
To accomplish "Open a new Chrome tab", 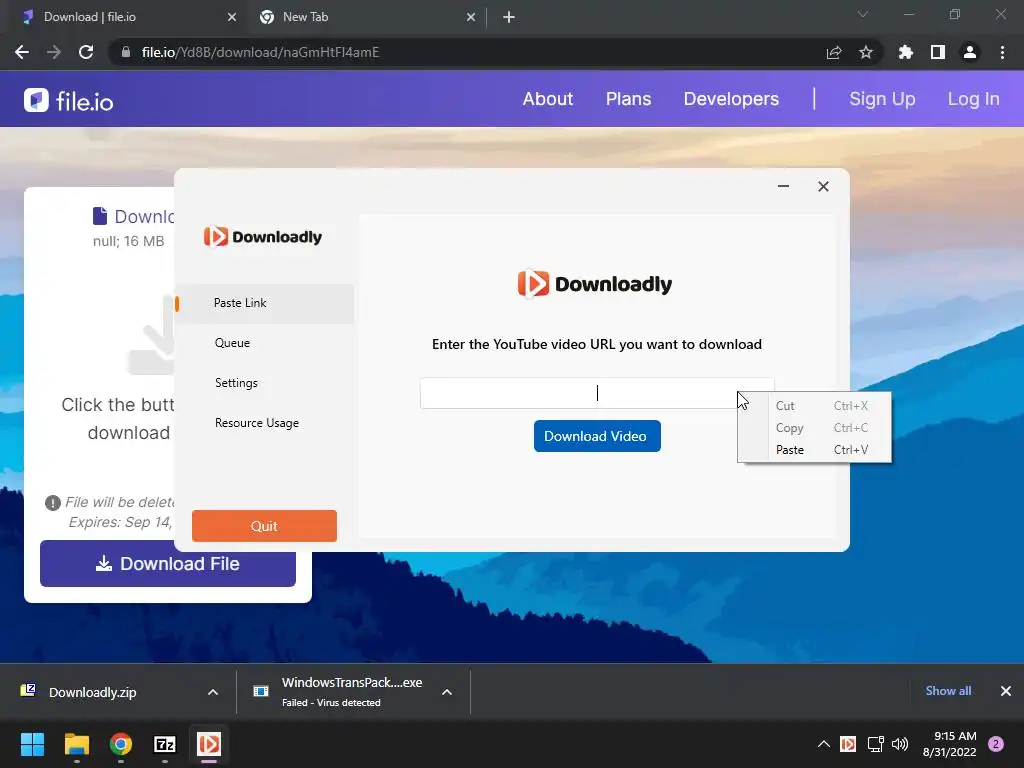I will [509, 17].
